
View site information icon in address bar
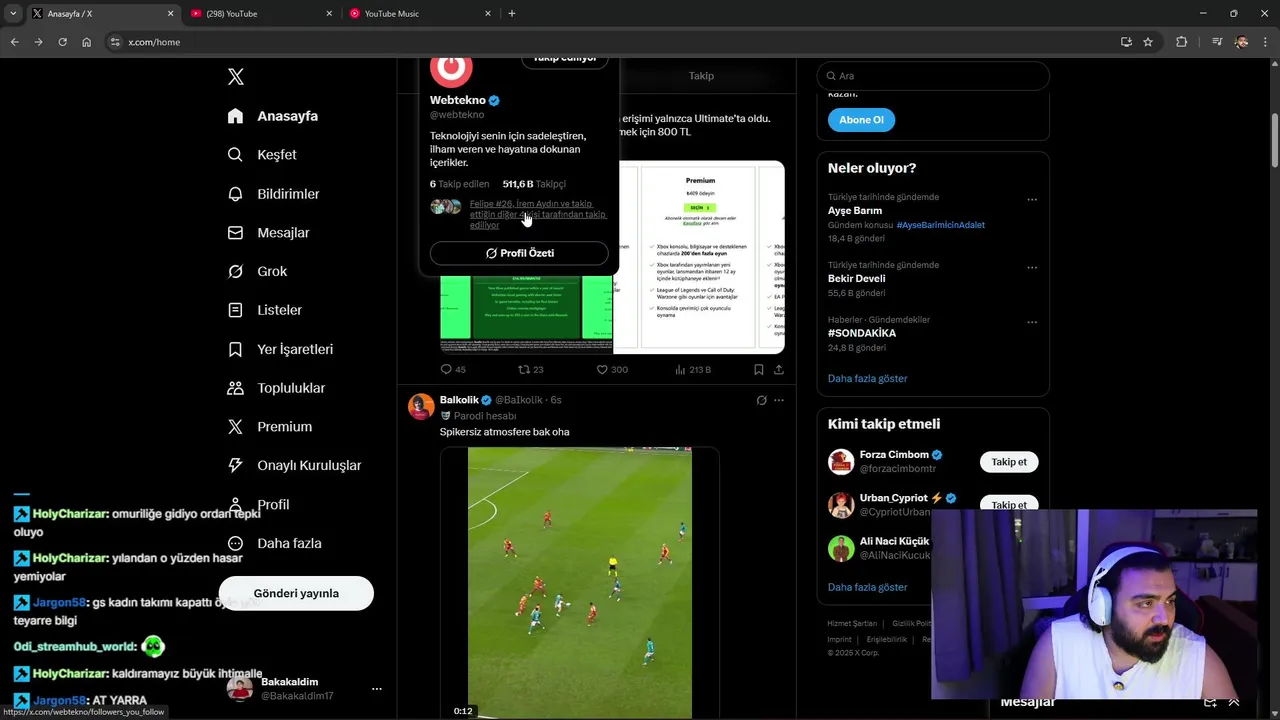coord(115,42)
